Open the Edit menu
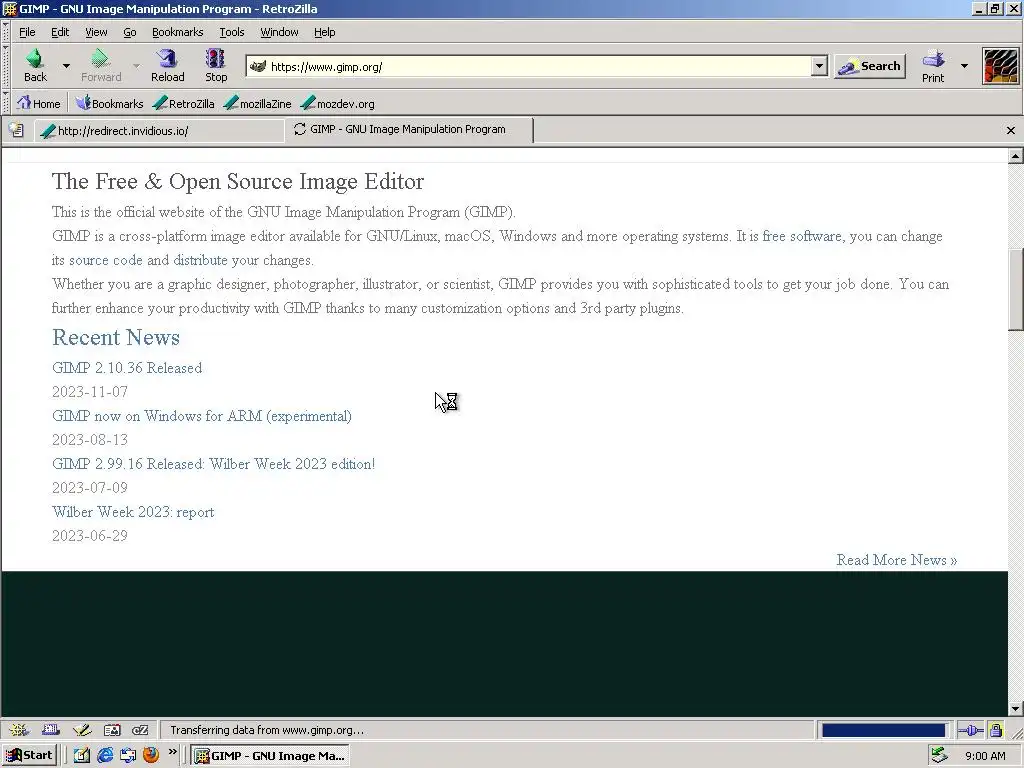This screenshot has width=1024, height=768. point(60,32)
